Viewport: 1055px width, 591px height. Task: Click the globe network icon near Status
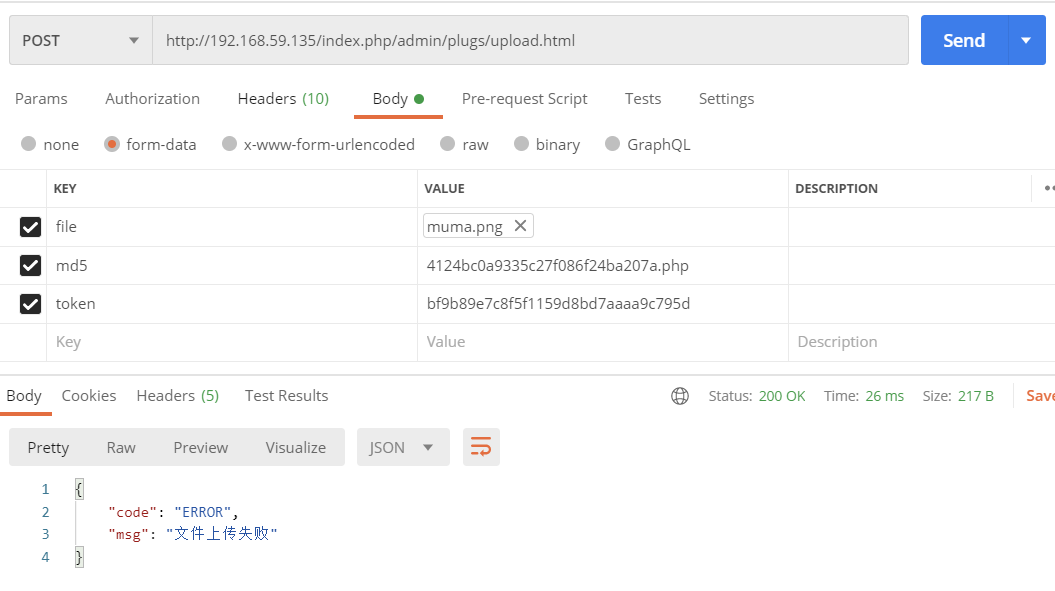(680, 396)
